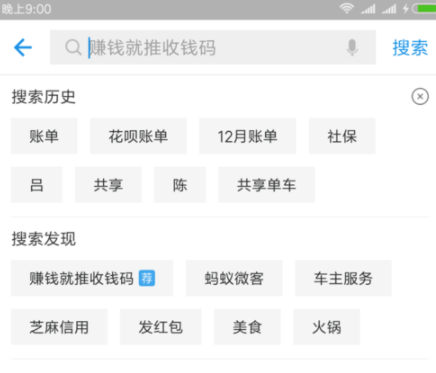The height and width of the screenshot is (373, 436).
Task: Tap the battery status icon
Action: tap(424, 8)
